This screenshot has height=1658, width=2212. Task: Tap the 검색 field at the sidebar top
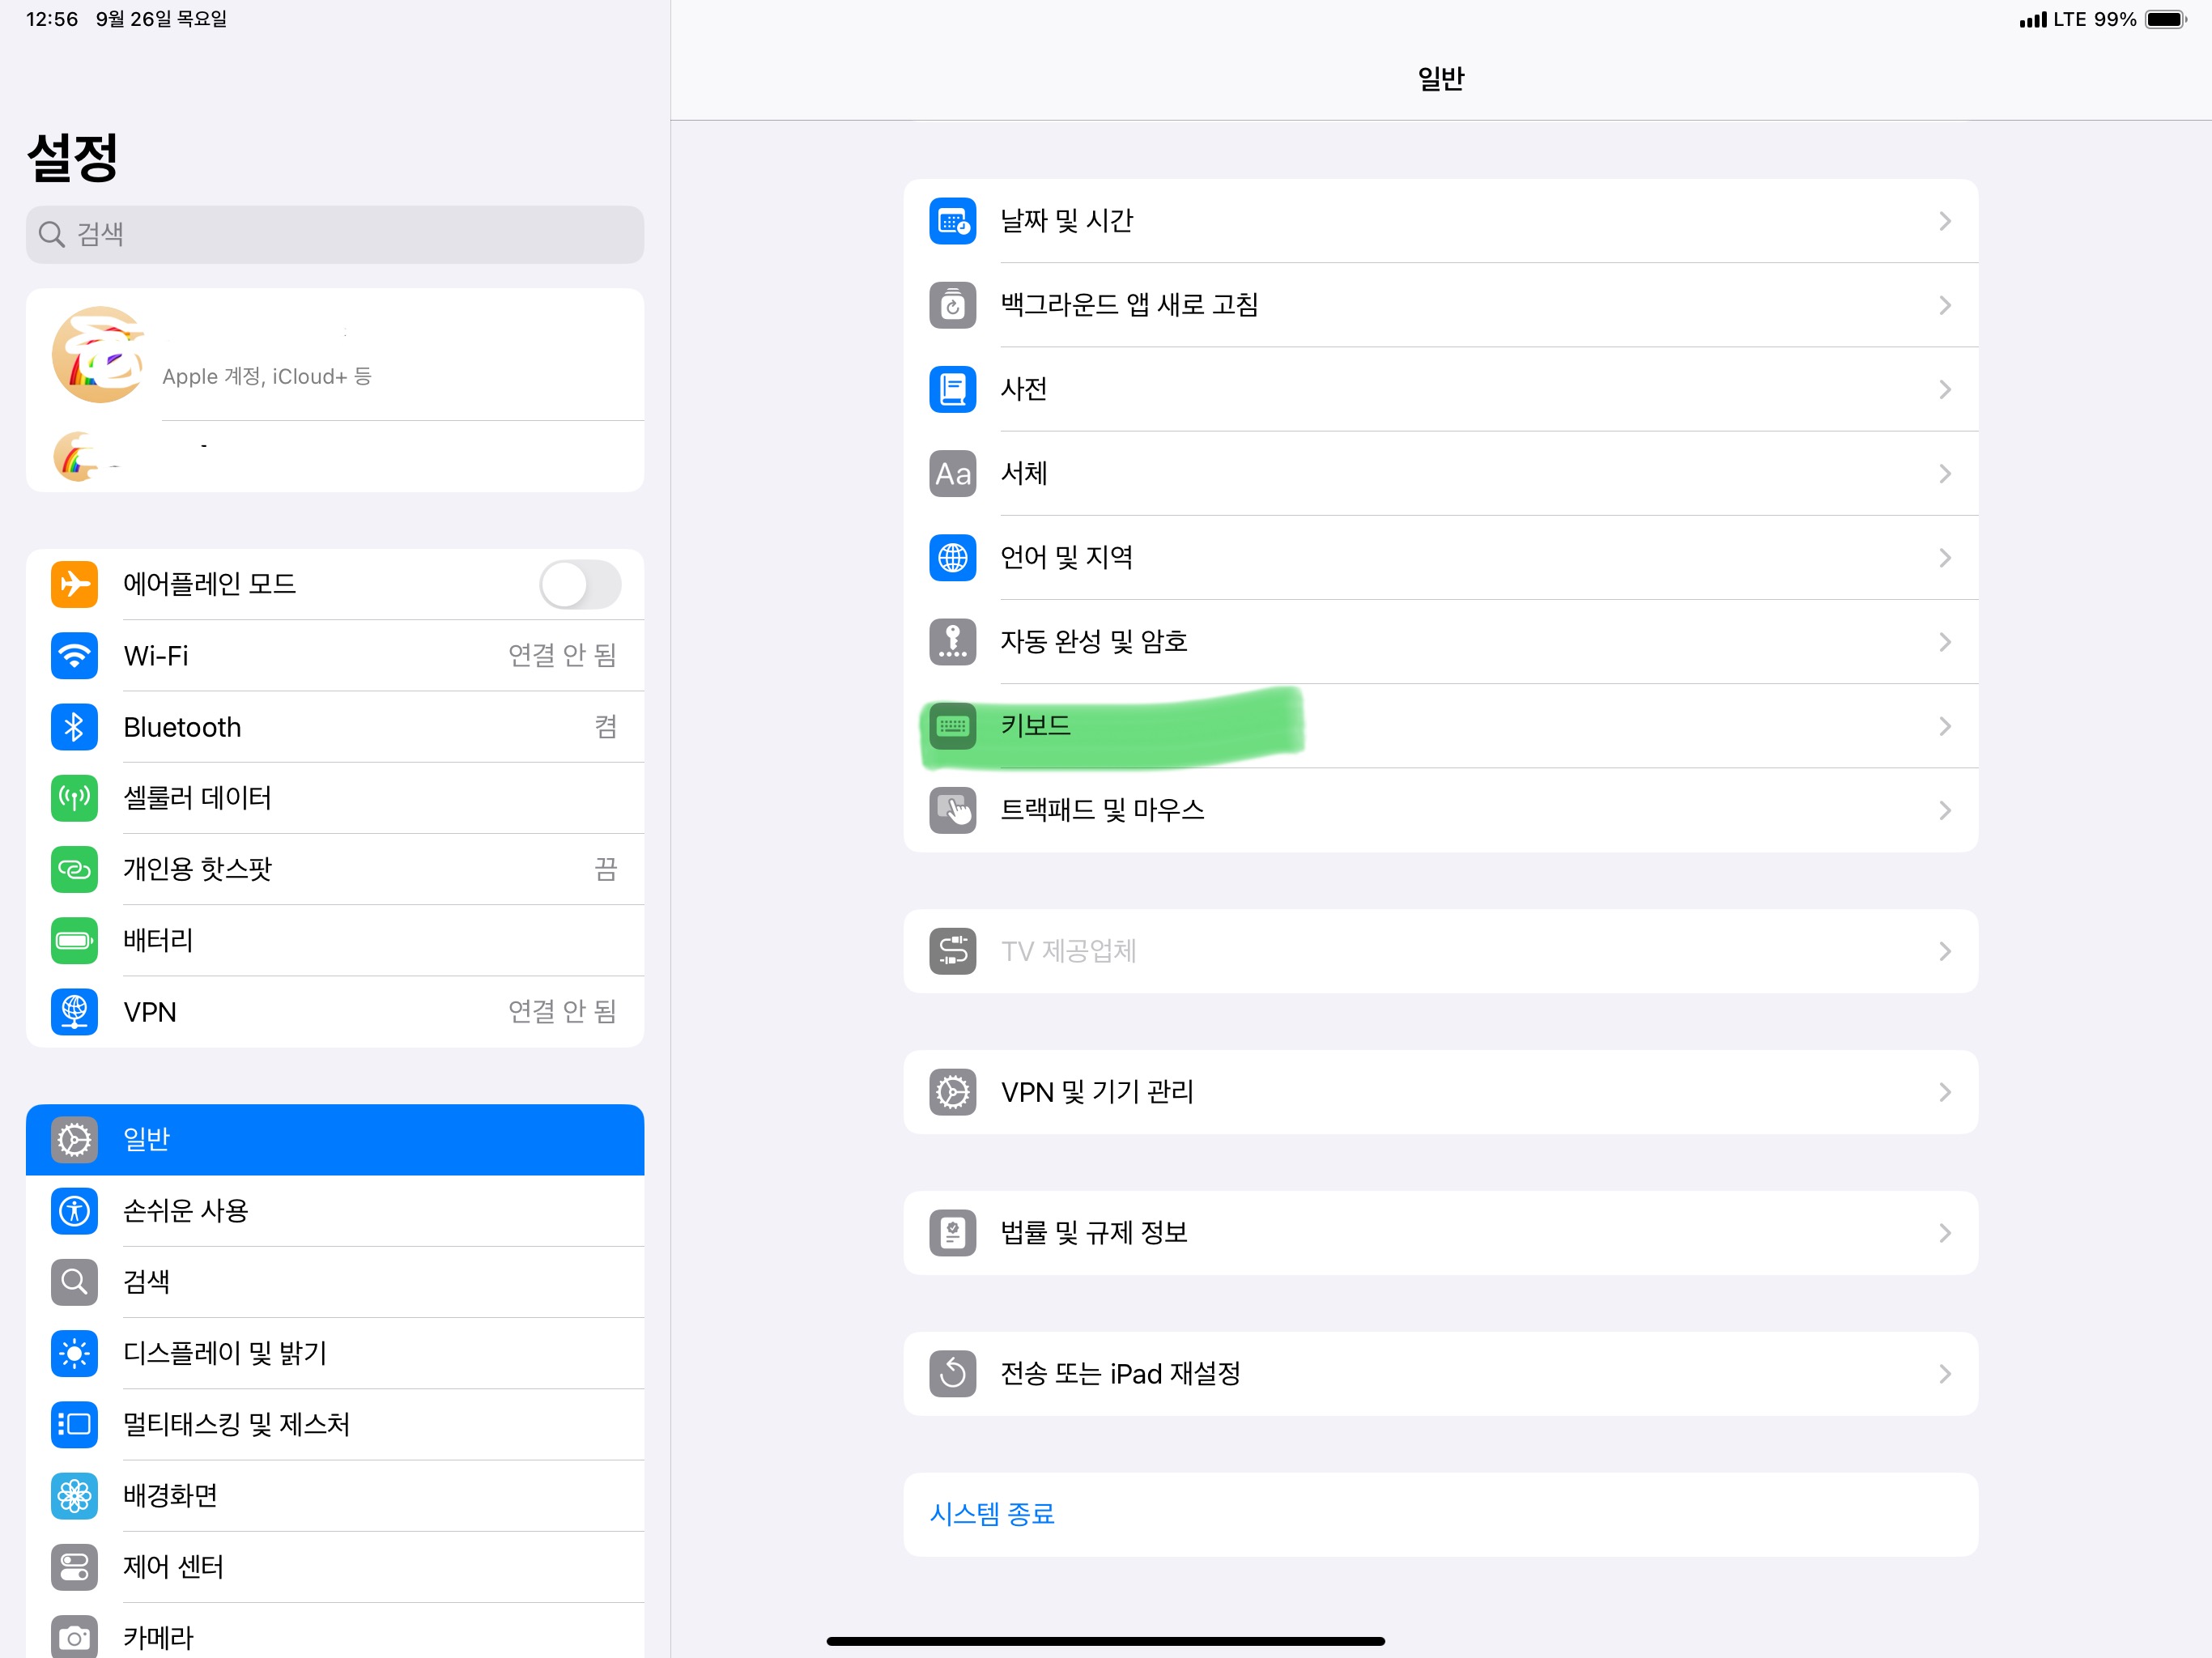(x=335, y=235)
